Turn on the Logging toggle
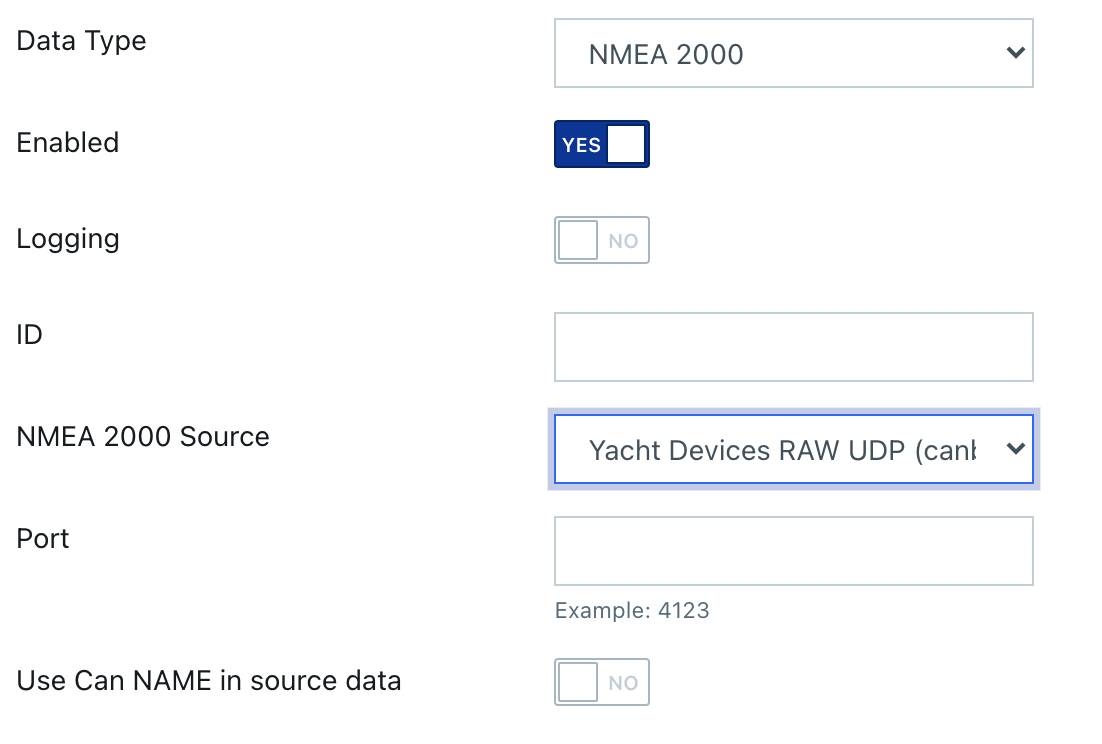The image size is (1102, 744). [602, 240]
